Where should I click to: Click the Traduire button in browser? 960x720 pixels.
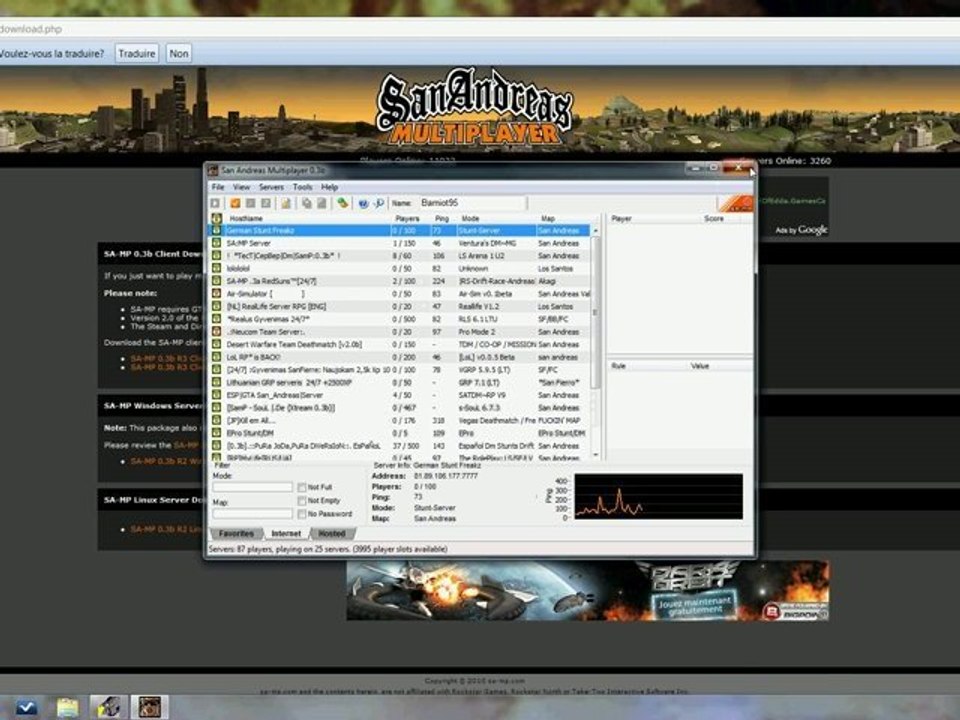137,54
